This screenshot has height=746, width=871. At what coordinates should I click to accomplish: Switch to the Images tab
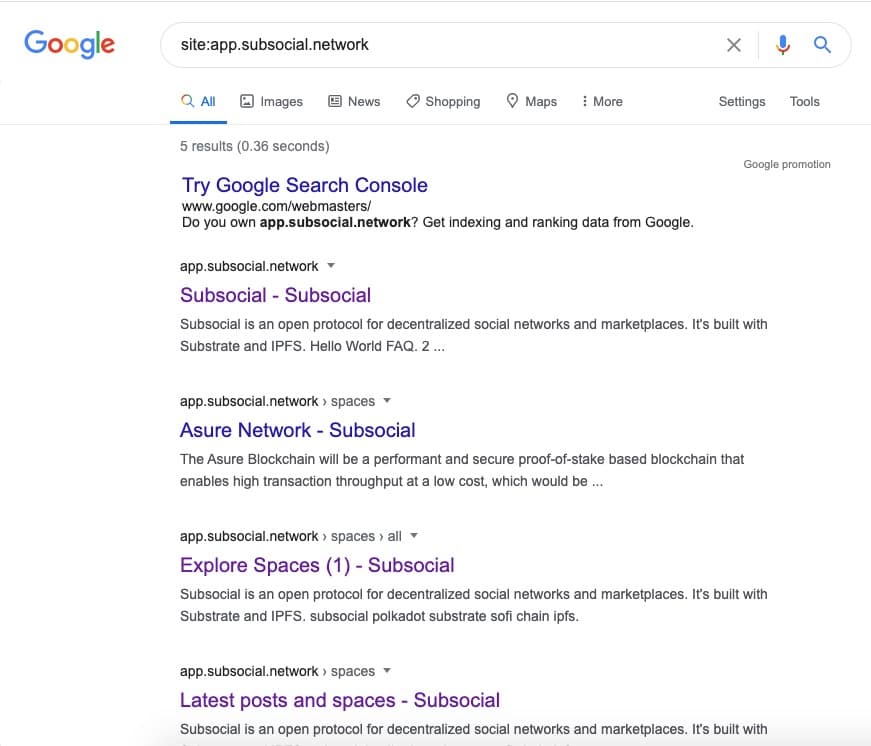tap(271, 102)
